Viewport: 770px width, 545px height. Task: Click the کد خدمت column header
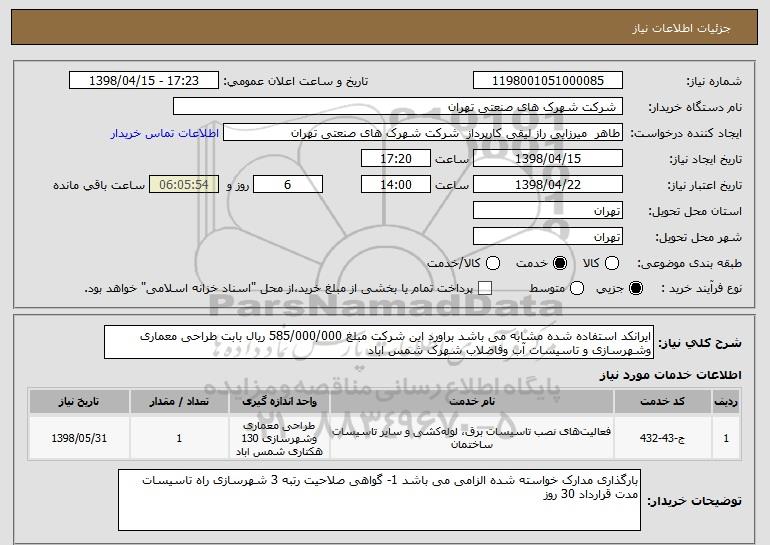click(x=662, y=402)
